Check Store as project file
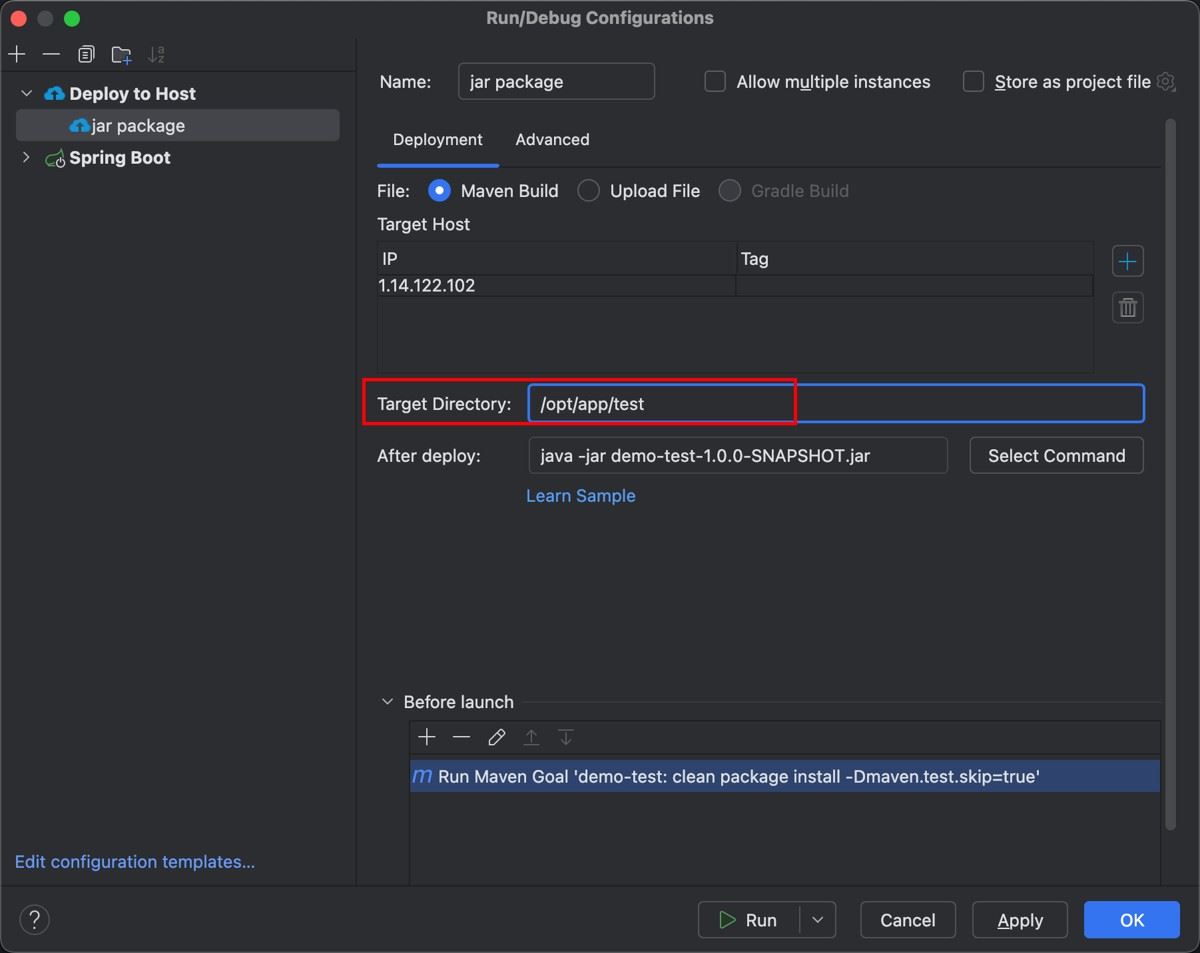Screen dimensions: 1200x953 [x=973, y=82]
